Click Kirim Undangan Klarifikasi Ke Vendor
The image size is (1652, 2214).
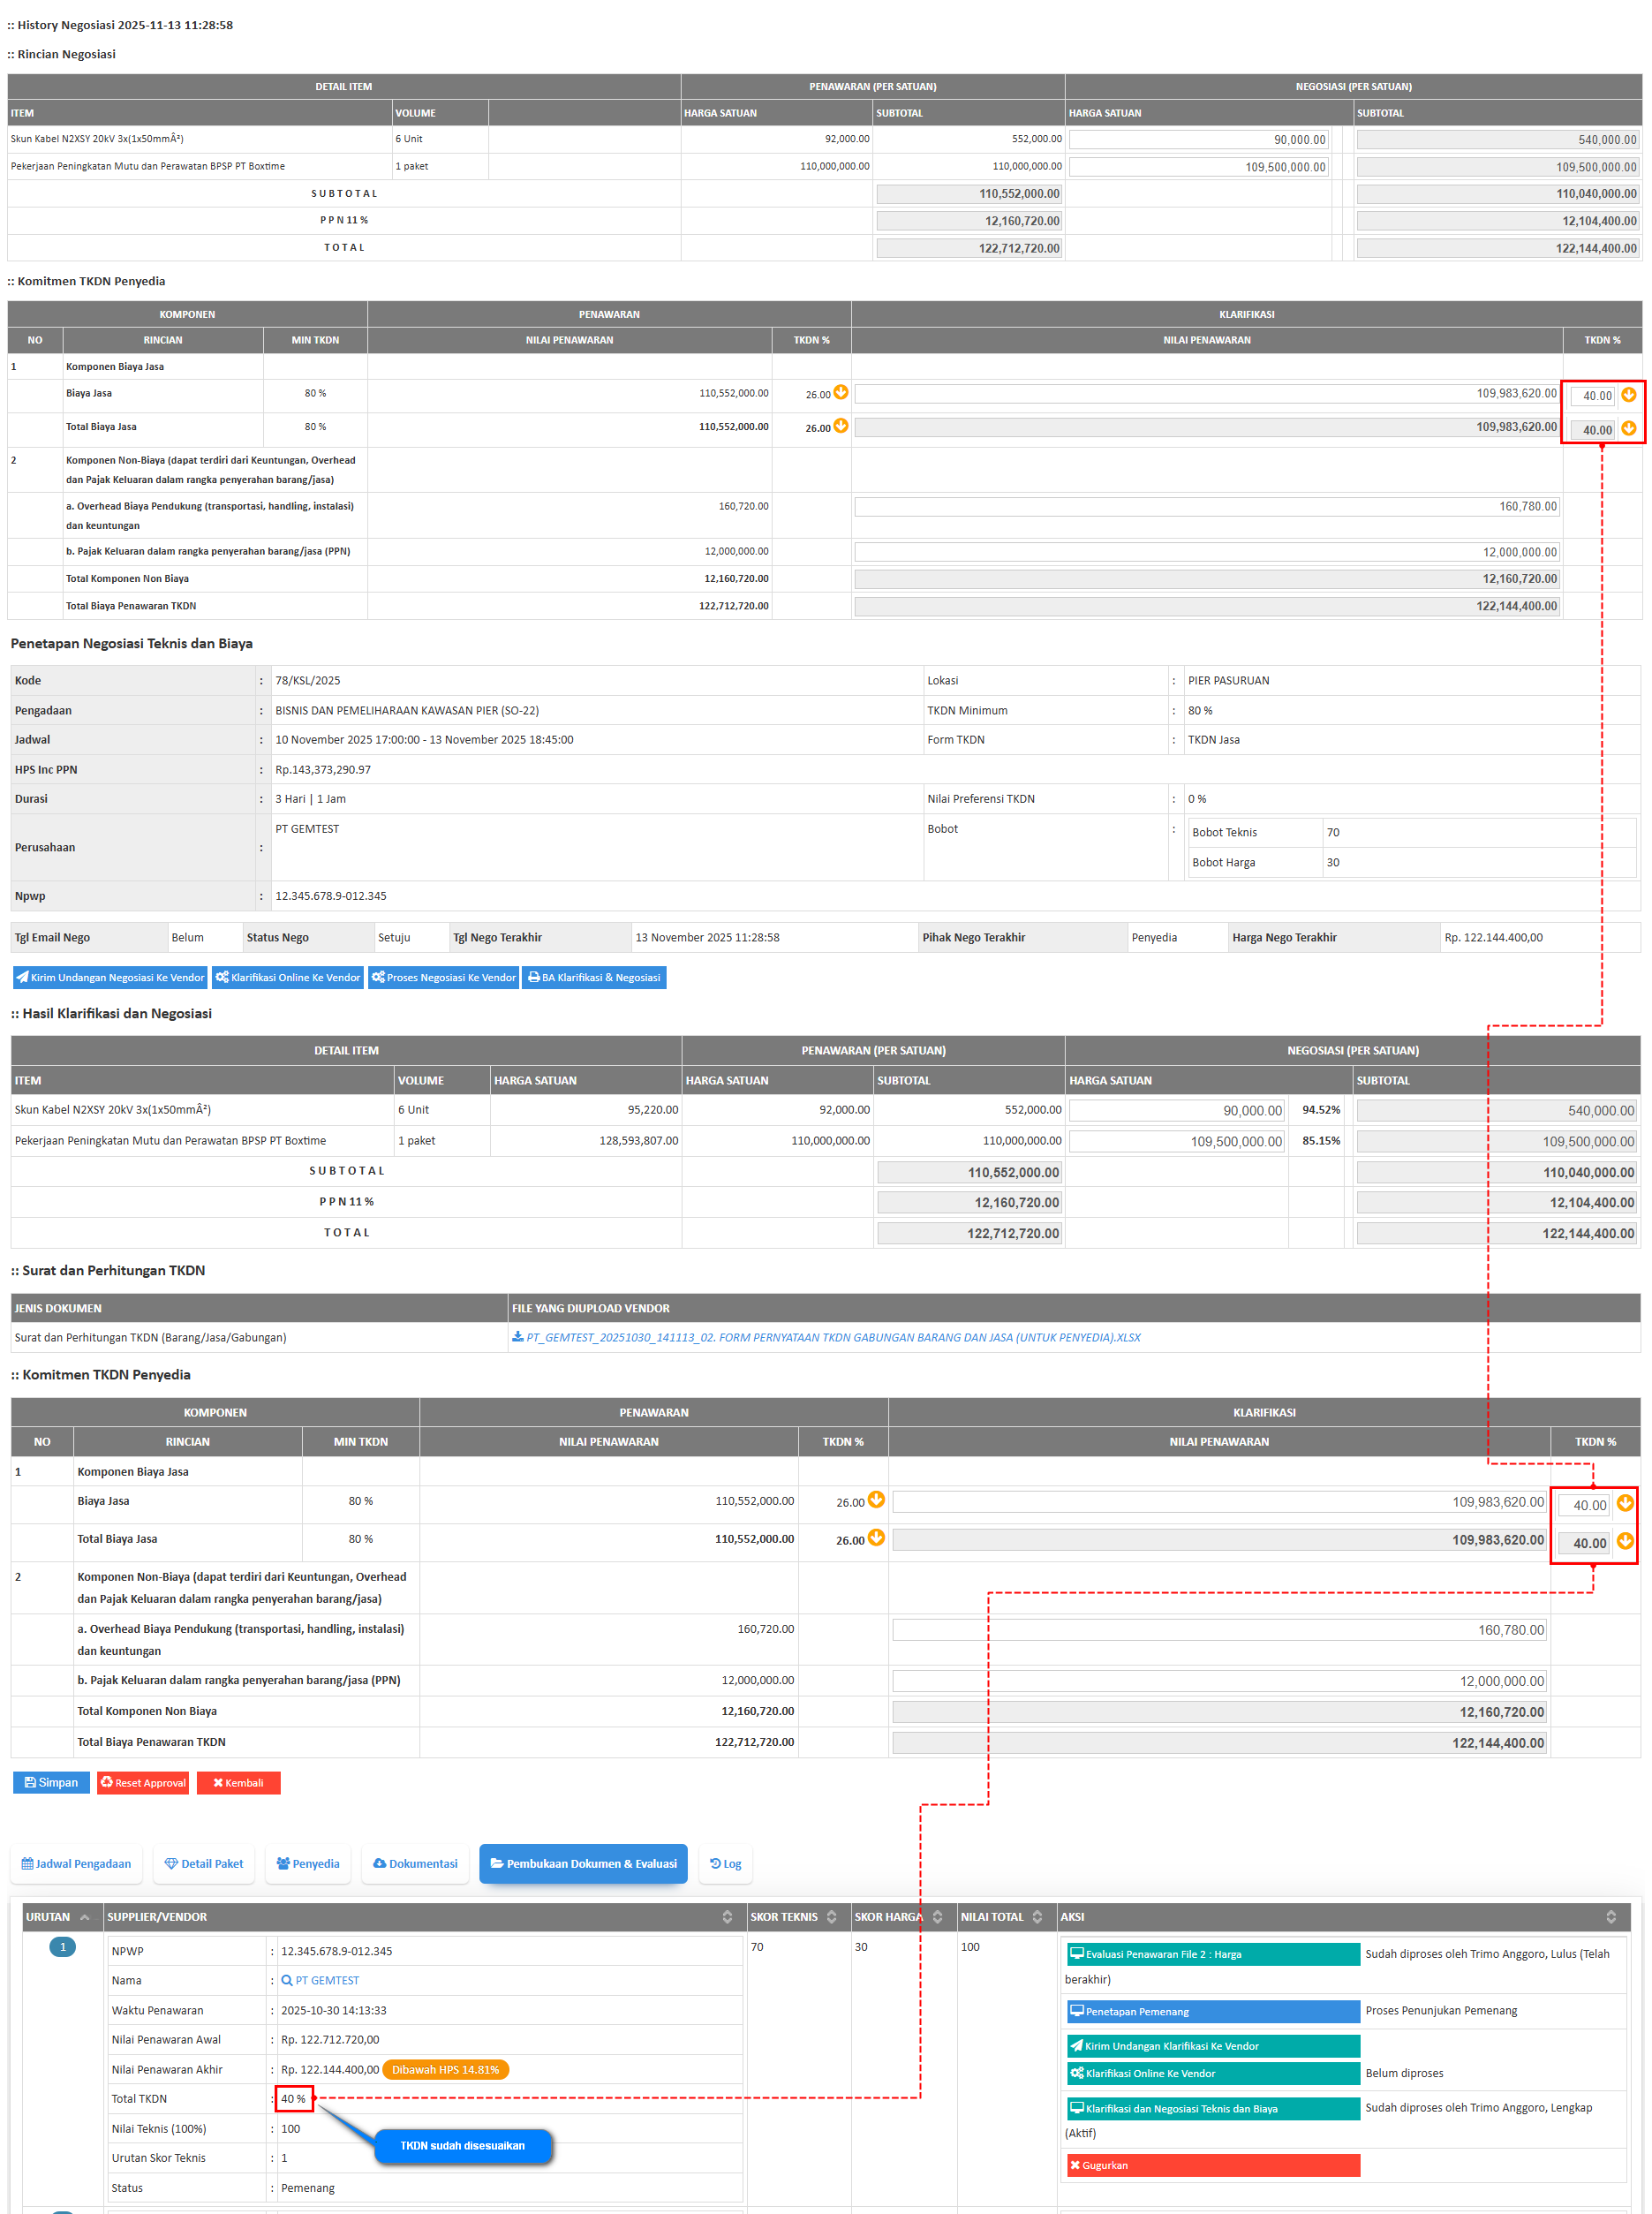pos(1213,2046)
